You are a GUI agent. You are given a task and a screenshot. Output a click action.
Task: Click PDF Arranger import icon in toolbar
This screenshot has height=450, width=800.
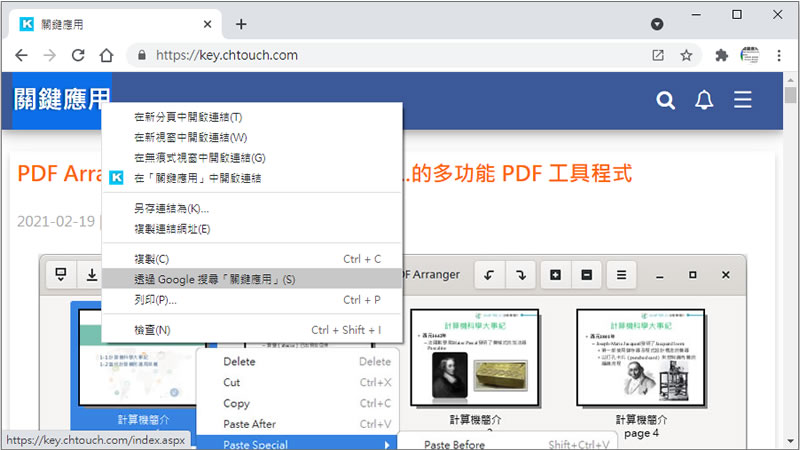61,274
